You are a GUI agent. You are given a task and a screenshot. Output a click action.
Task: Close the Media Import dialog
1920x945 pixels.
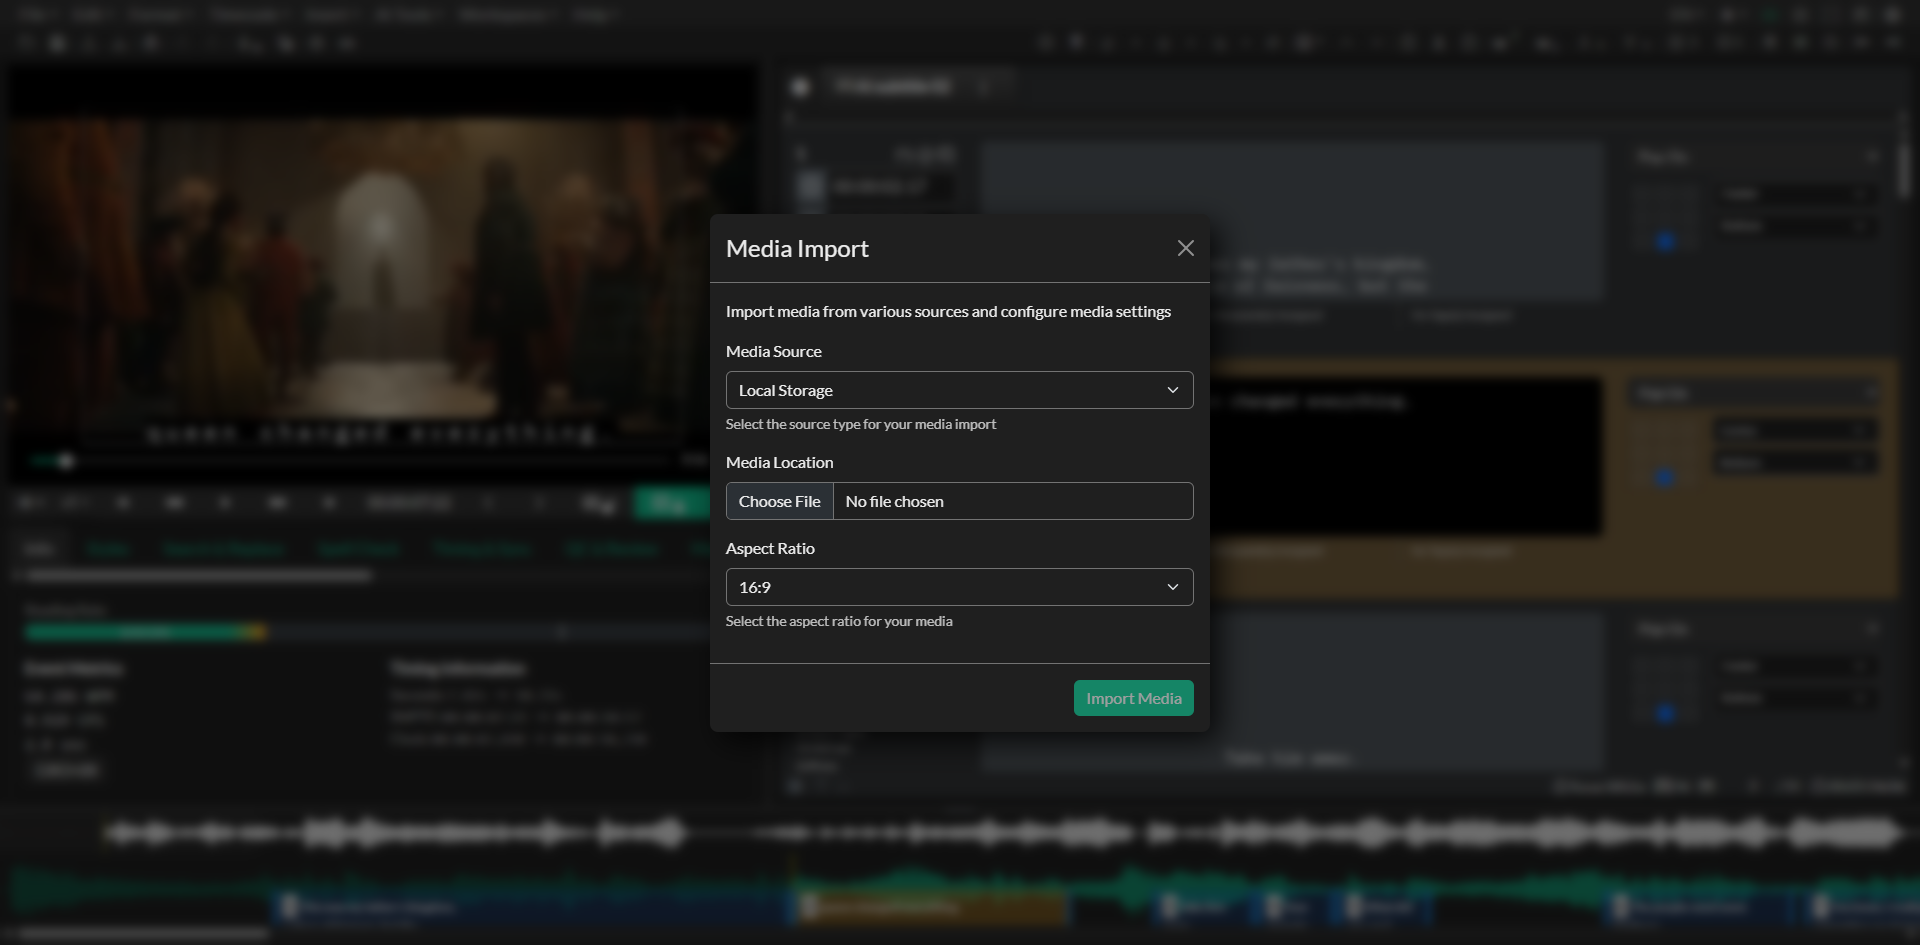(1186, 248)
